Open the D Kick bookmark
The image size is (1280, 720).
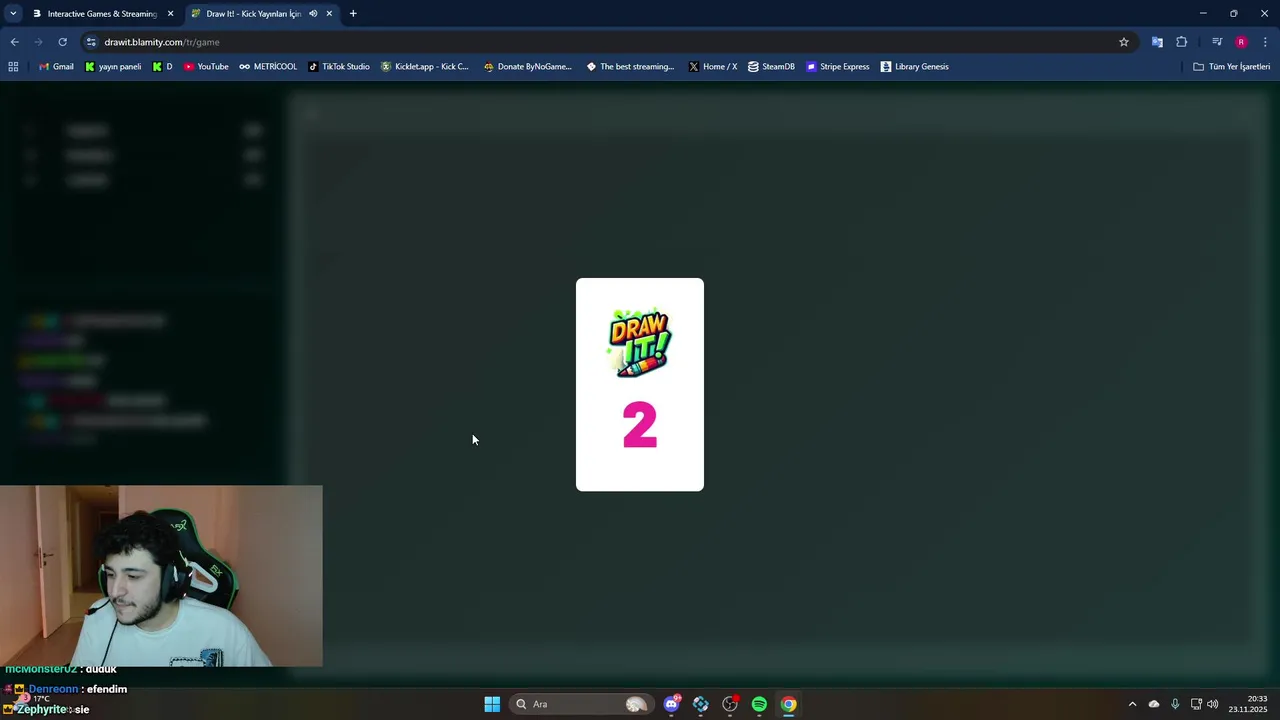pos(162,67)
